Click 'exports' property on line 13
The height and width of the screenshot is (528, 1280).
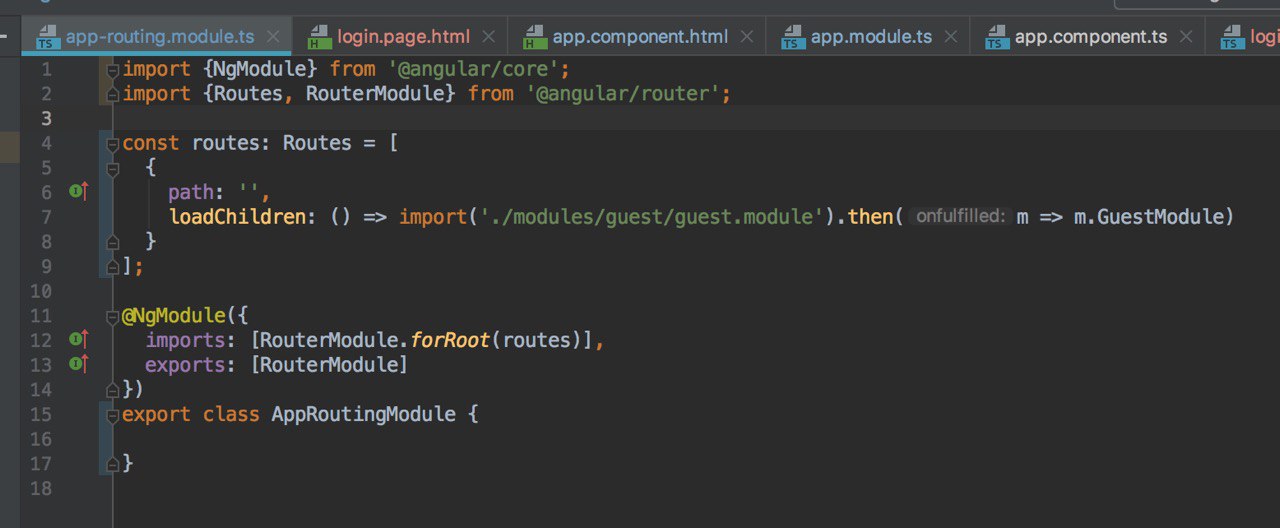pos(185,365)
